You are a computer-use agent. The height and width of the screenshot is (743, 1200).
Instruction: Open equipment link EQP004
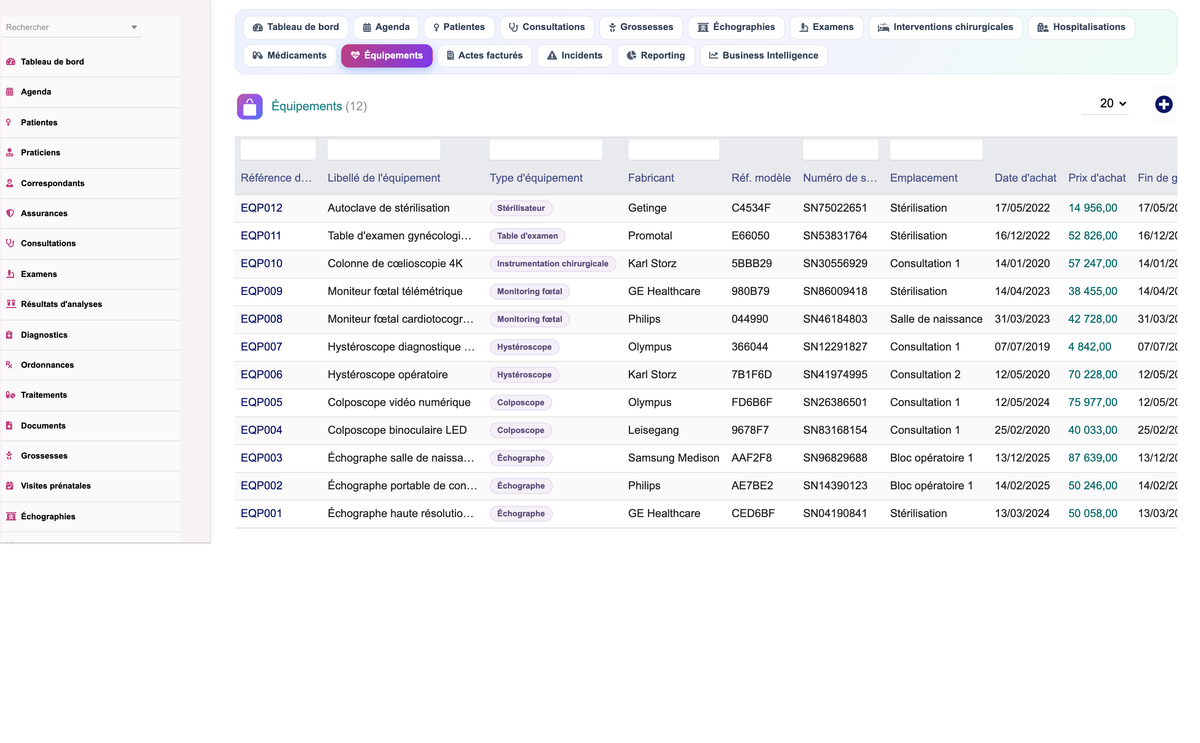pos(262,430)
